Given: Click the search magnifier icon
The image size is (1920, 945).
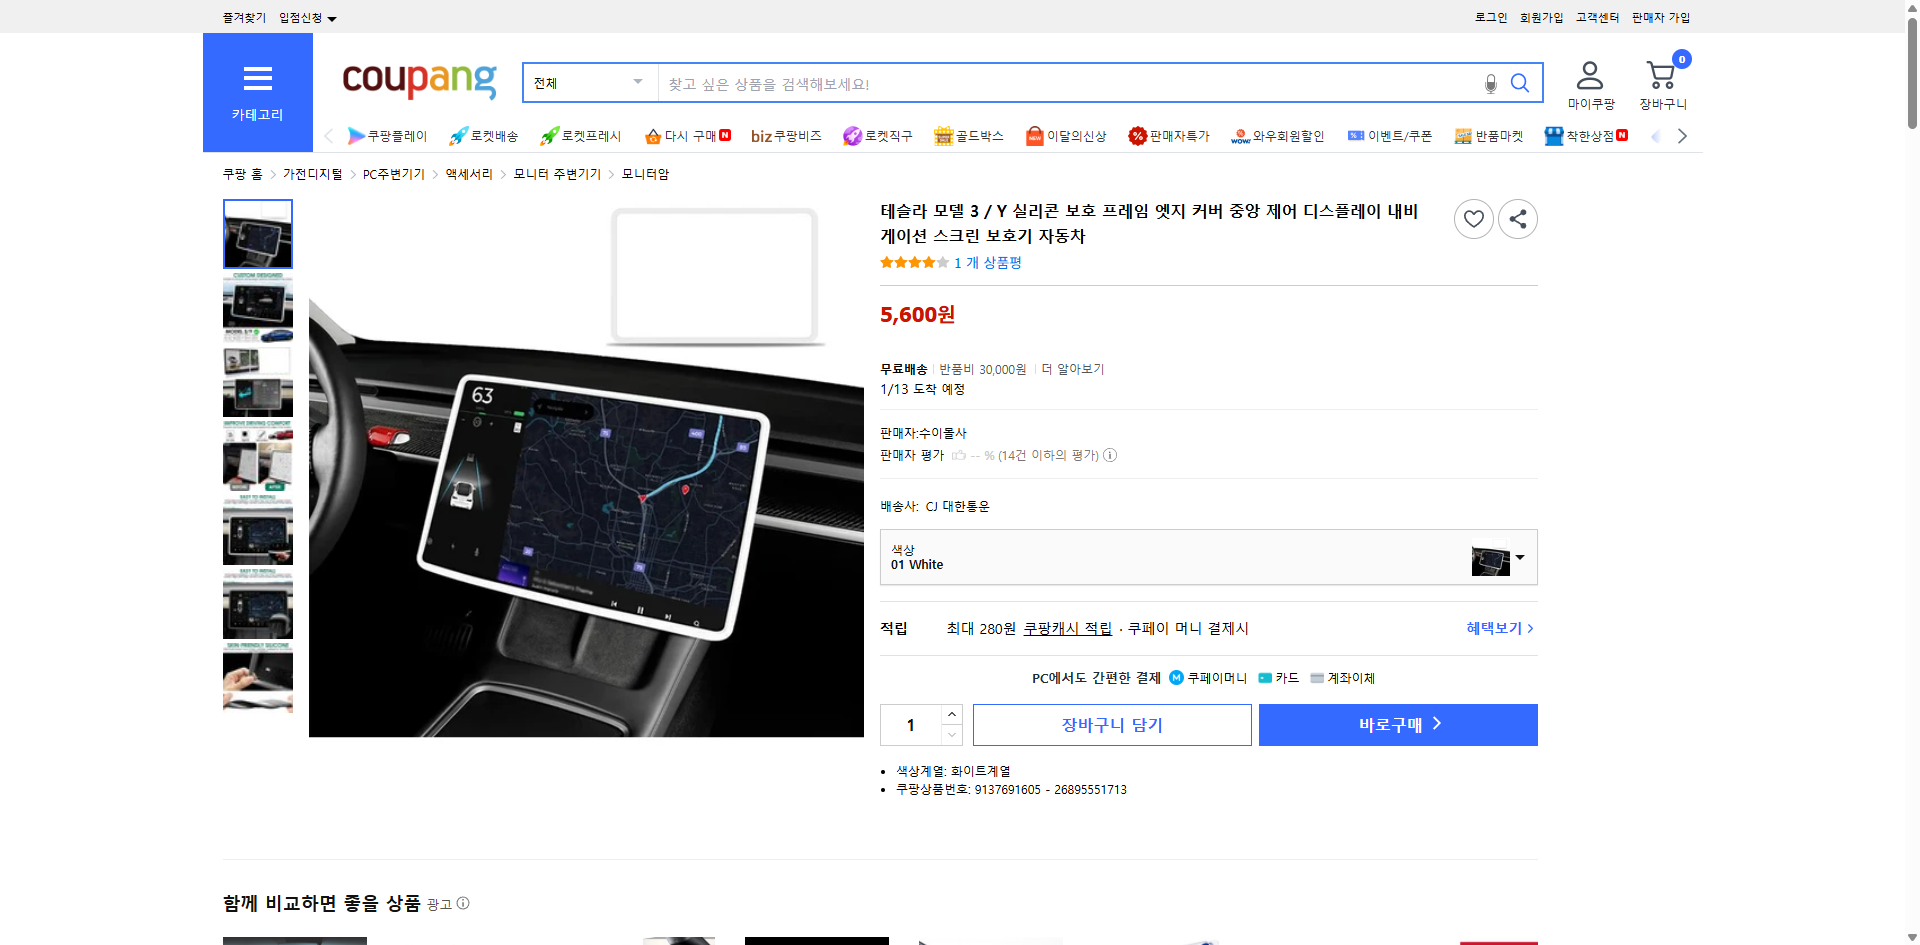Looking at the screenshot, I should [1519, 83].
